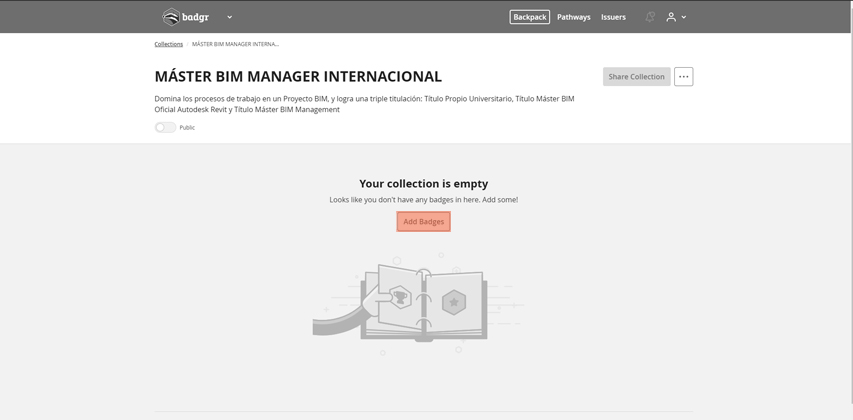Image resolution: width=853 pixels, height=420 pixels.
Task: Click the Badgr logo in the header
Action: (186, 17)
